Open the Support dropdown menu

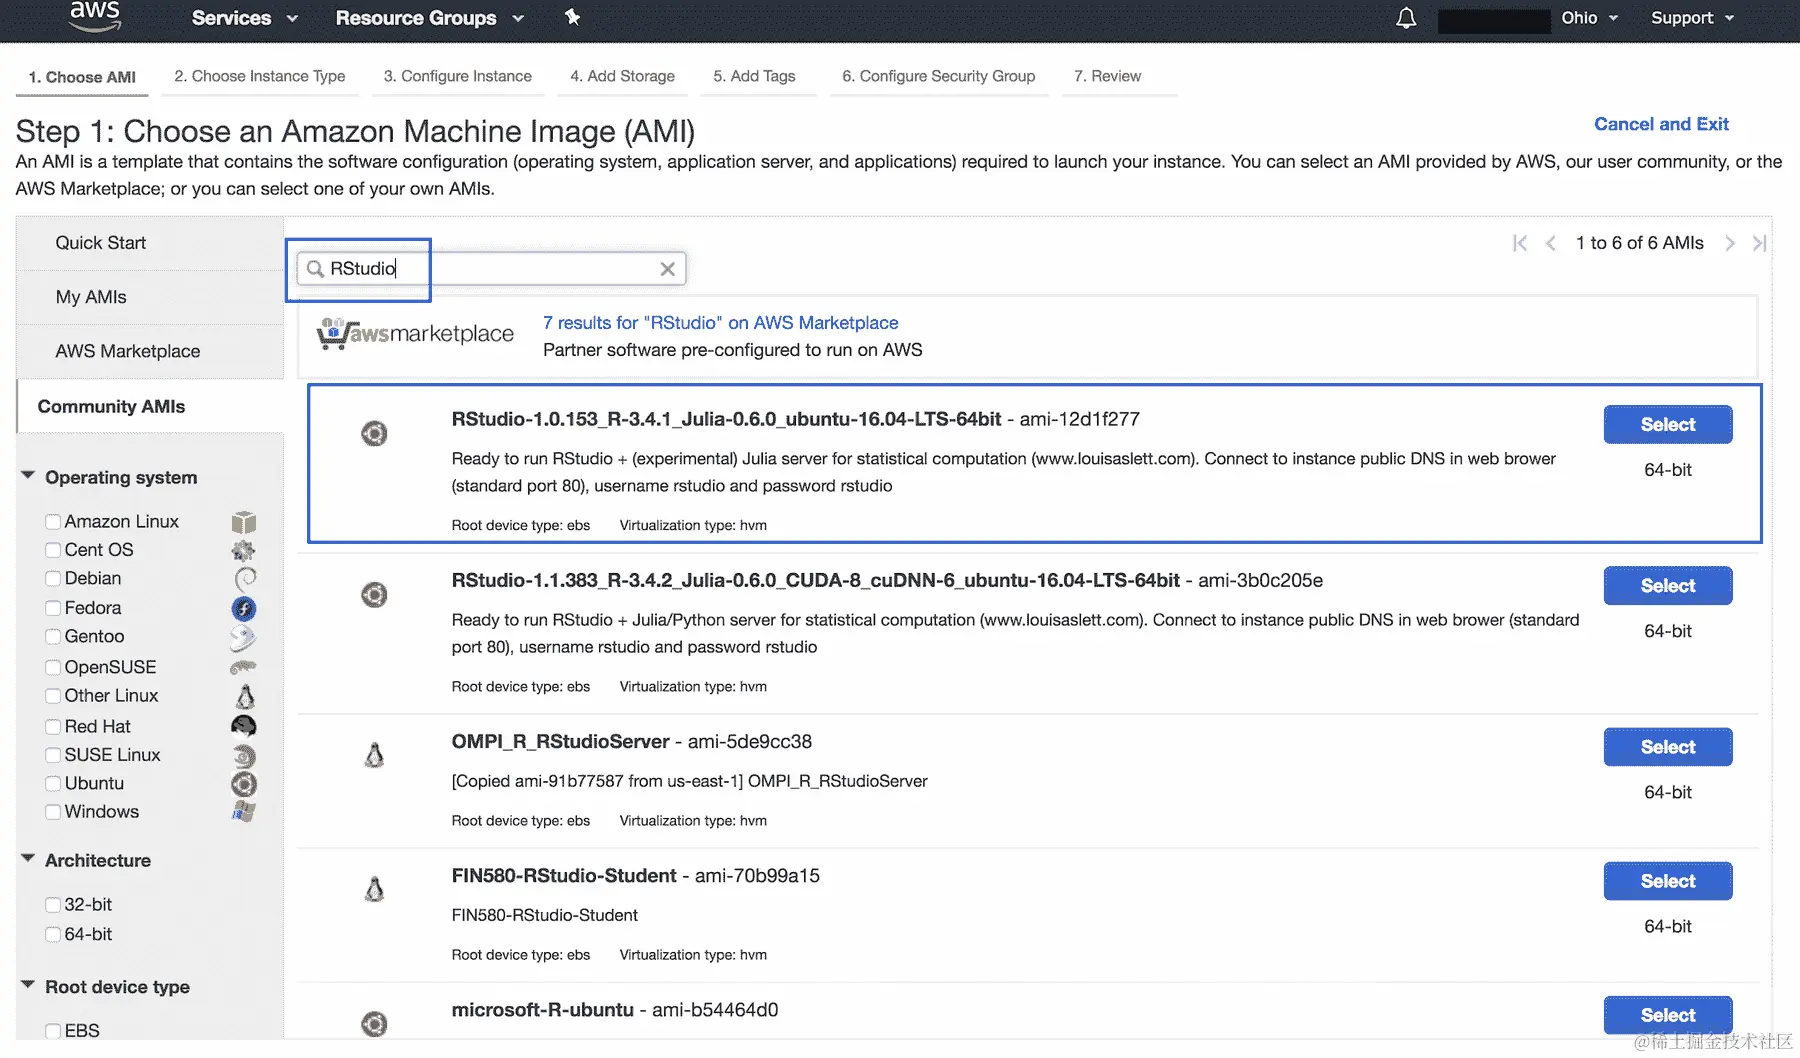pyautogui.click(x=1692, y=18)
